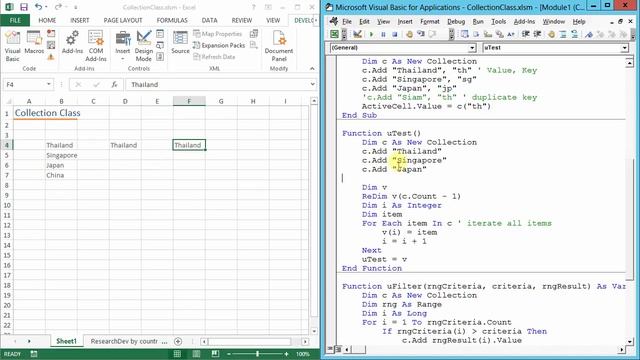
Task: Open Macro Security warning icon
Action: pyautogui.click(x=51, y=57)
